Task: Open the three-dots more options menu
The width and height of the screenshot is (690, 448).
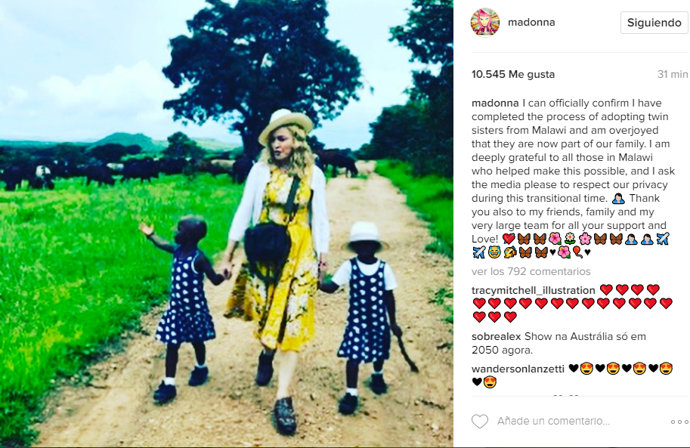Action: click(679, 422)
